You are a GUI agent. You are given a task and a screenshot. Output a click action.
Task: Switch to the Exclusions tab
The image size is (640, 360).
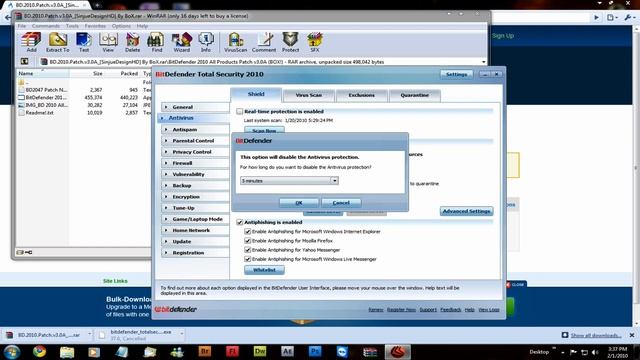point(361,95)
